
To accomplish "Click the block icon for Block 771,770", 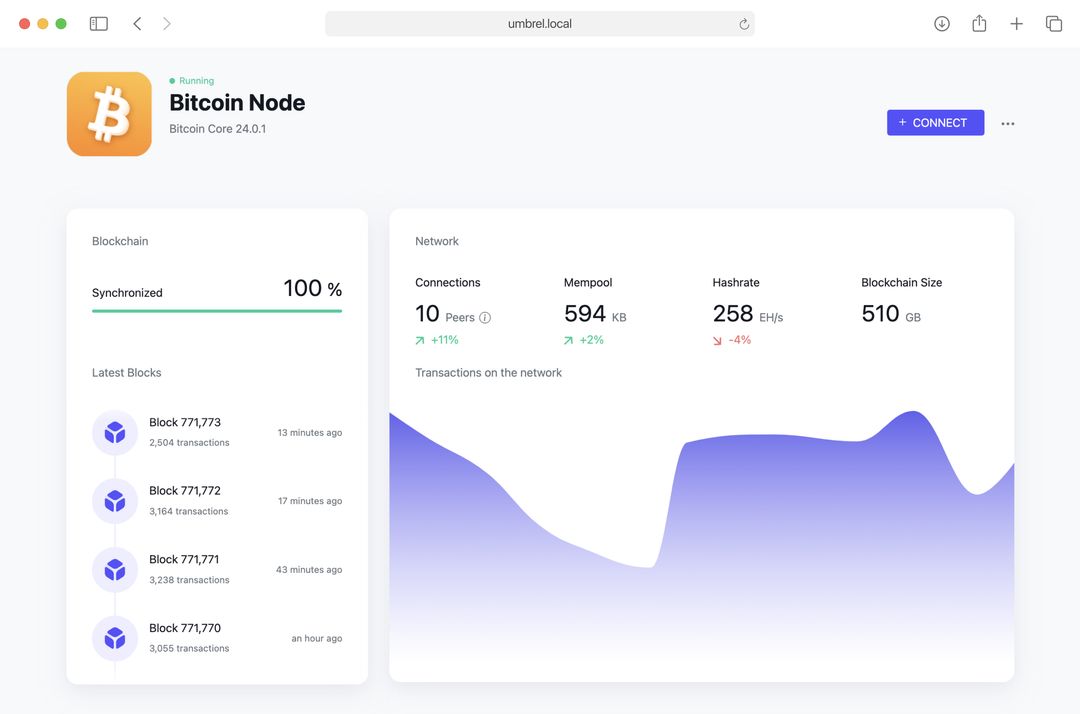I will [x=115, y=637].
